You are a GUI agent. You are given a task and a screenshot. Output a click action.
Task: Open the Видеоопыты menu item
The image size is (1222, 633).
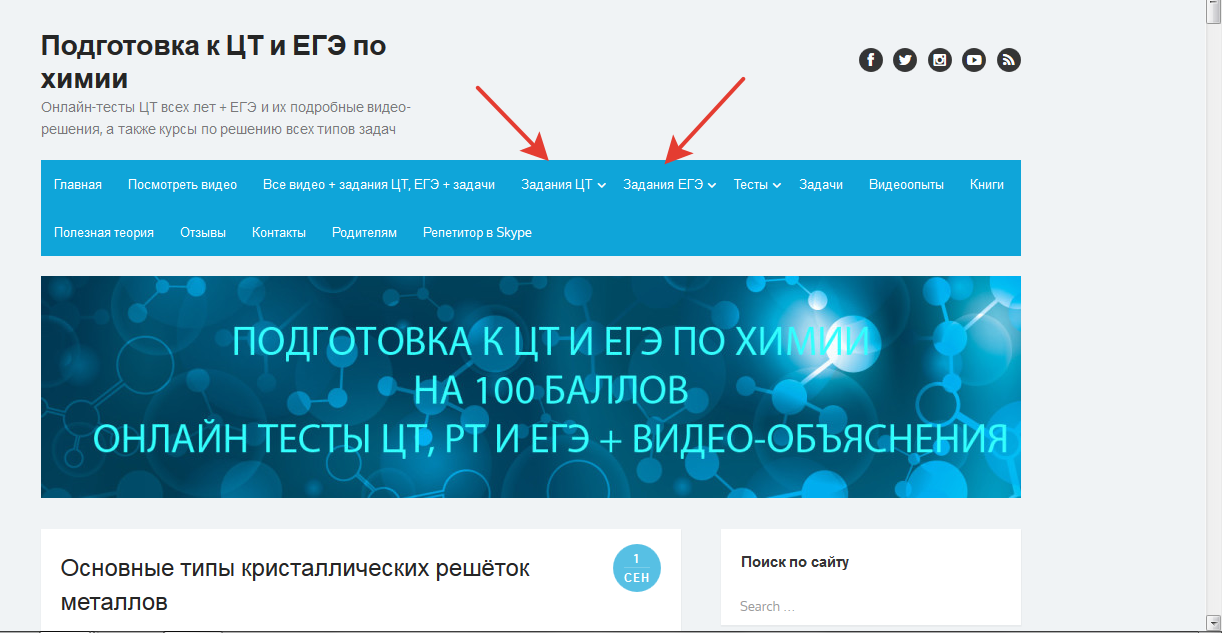[x=906, y=184]
